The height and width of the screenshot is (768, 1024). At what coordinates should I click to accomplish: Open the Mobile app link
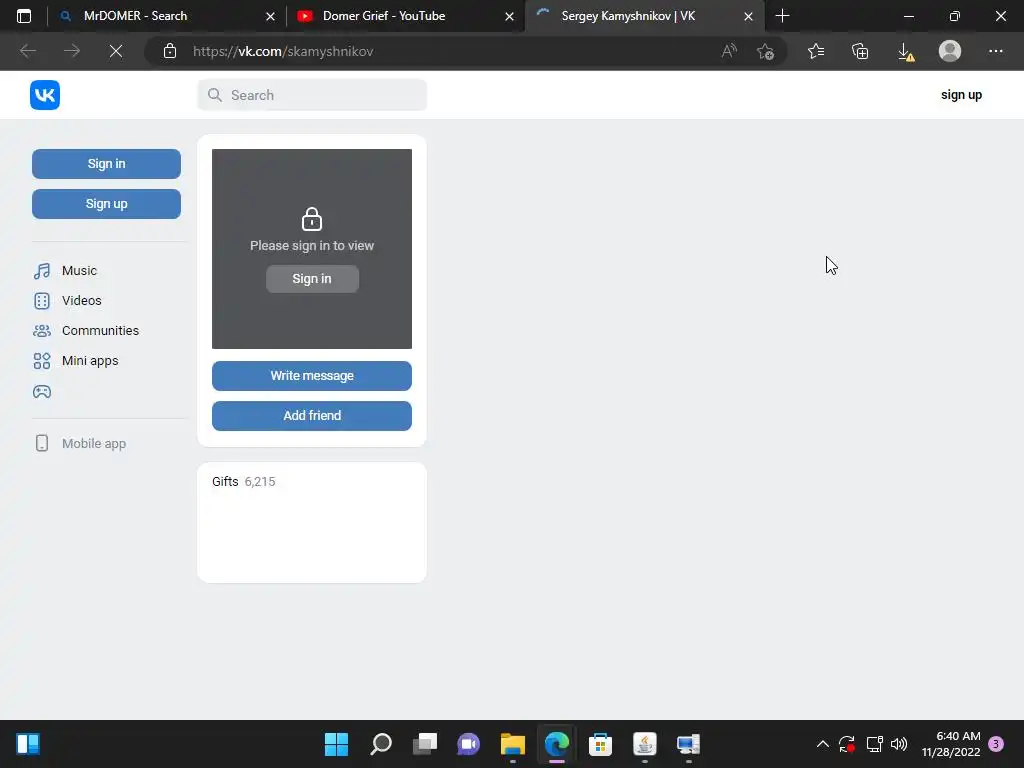pyautogui.click(x=80, y=443)
